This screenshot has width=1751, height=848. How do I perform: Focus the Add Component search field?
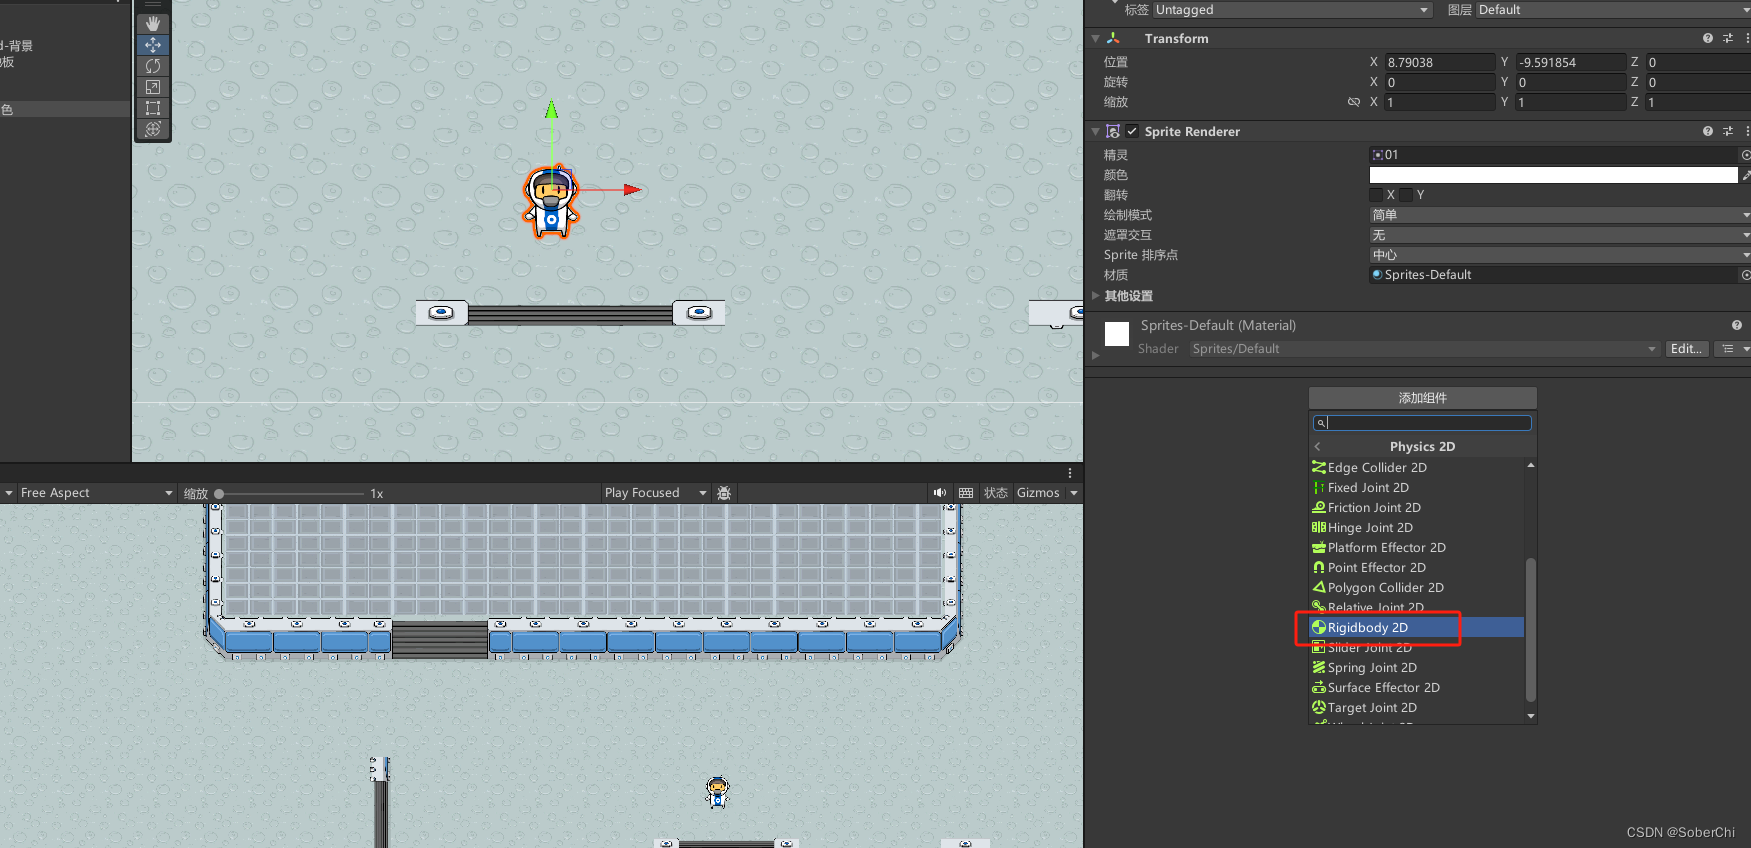pos(1422,423)
